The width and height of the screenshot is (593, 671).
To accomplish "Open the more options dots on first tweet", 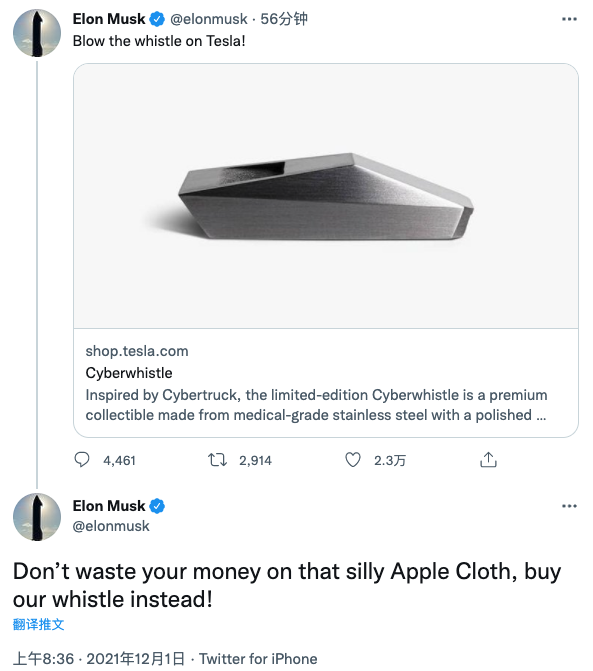I will [569, 19].
